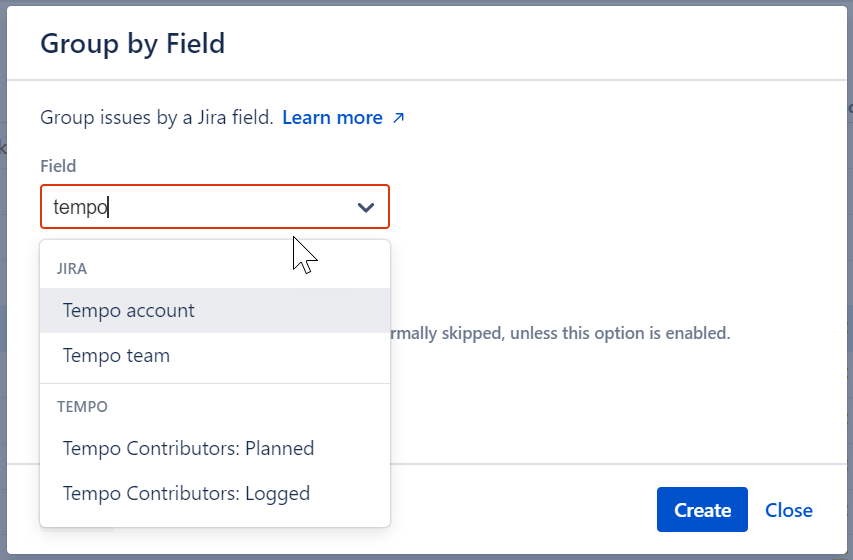This screenshot has width=853, height=560.
Task: Select Tempo Contributors: Logged option
Action: [186, 493]
